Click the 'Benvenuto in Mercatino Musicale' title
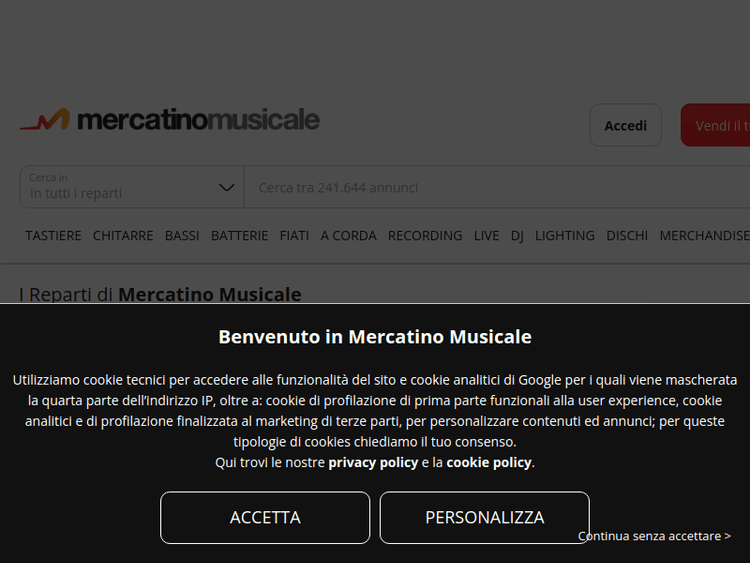This screenshot has width=750, height=563. coord(375,337)
